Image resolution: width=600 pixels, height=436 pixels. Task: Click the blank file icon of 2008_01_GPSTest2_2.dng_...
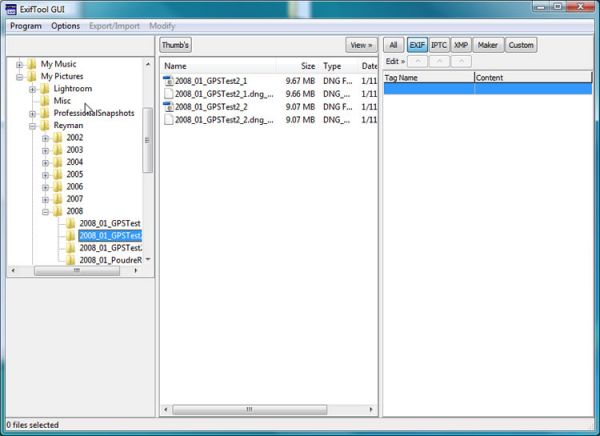pyautogui.click(x=168, y=120)
